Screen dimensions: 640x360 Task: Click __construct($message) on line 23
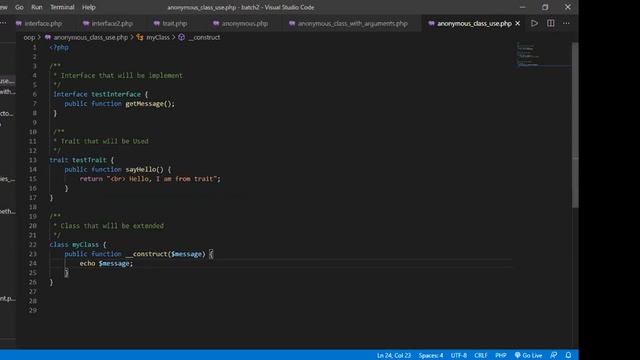[x=165, y=254]
